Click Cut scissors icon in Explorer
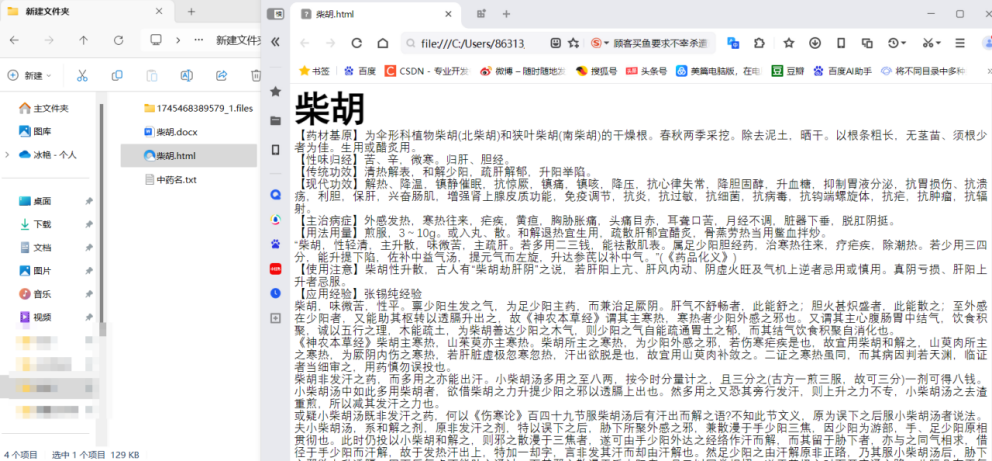 coord(82,75)
